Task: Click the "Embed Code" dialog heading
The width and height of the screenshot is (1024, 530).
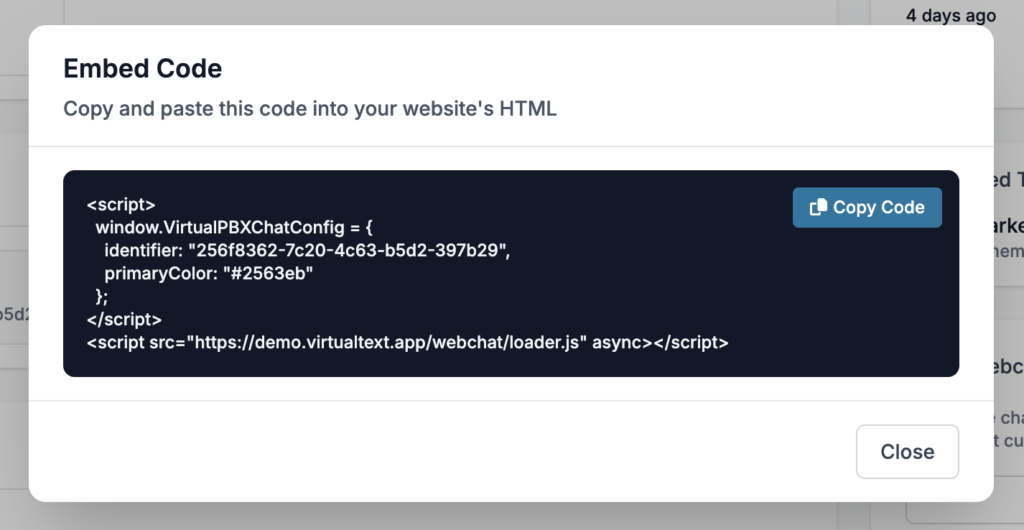Action: [142, 69]
